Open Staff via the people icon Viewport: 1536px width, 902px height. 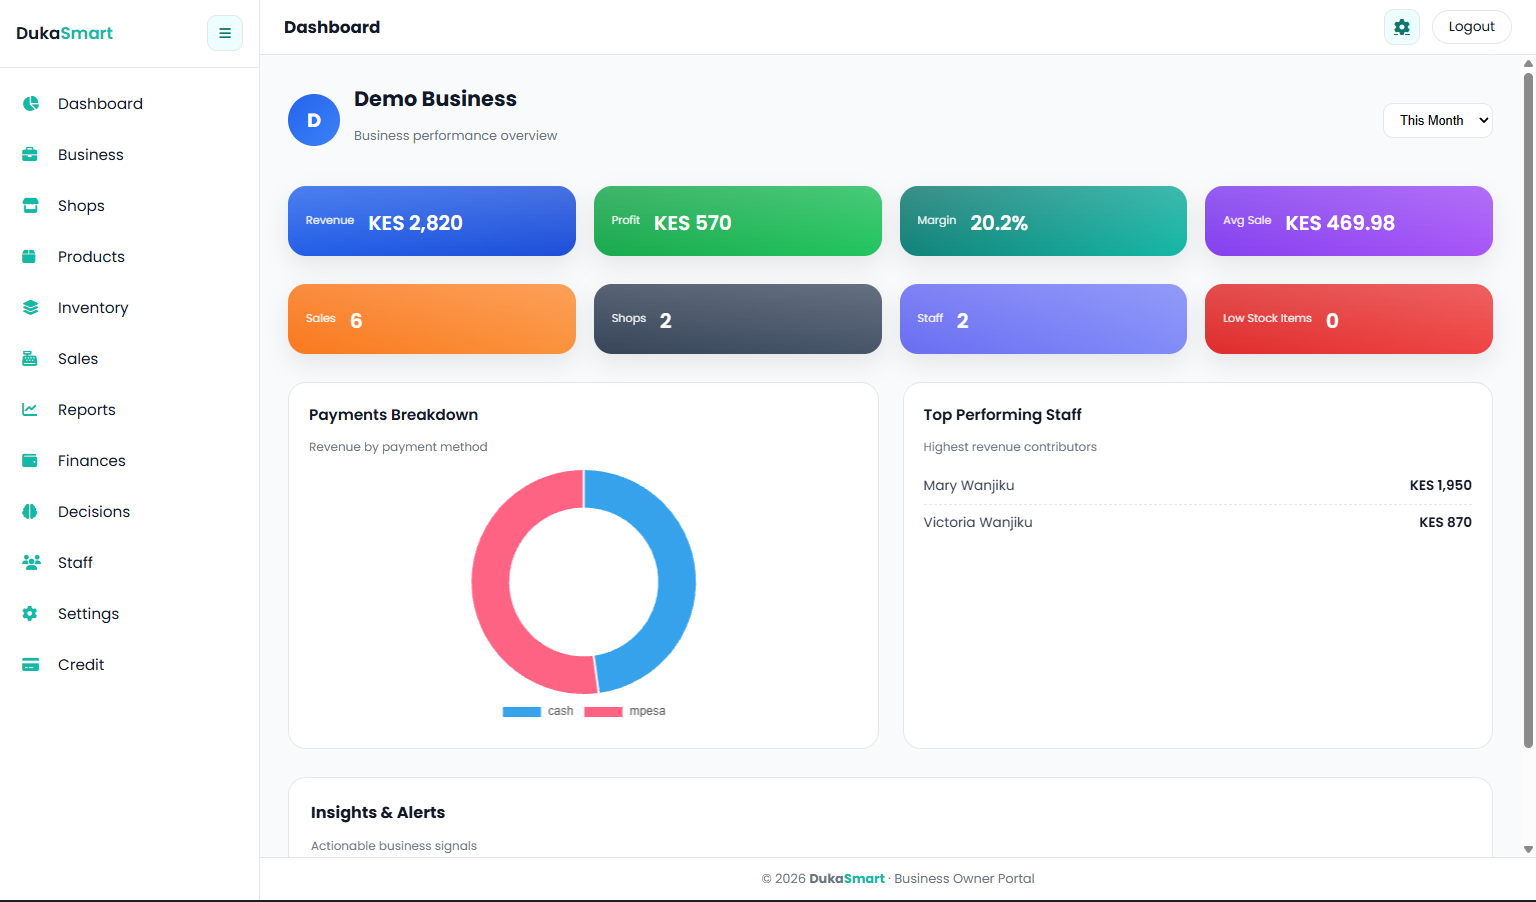(30, 562)
